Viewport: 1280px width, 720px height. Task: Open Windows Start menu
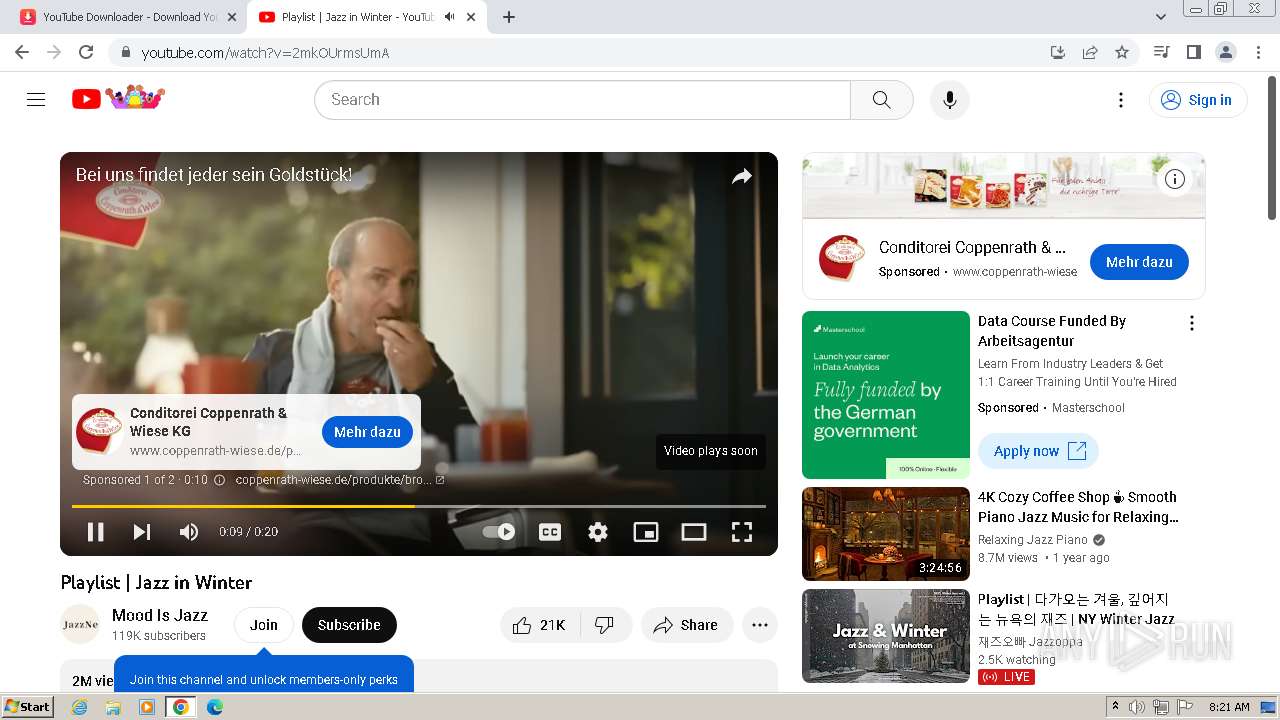tap(28, 707)
